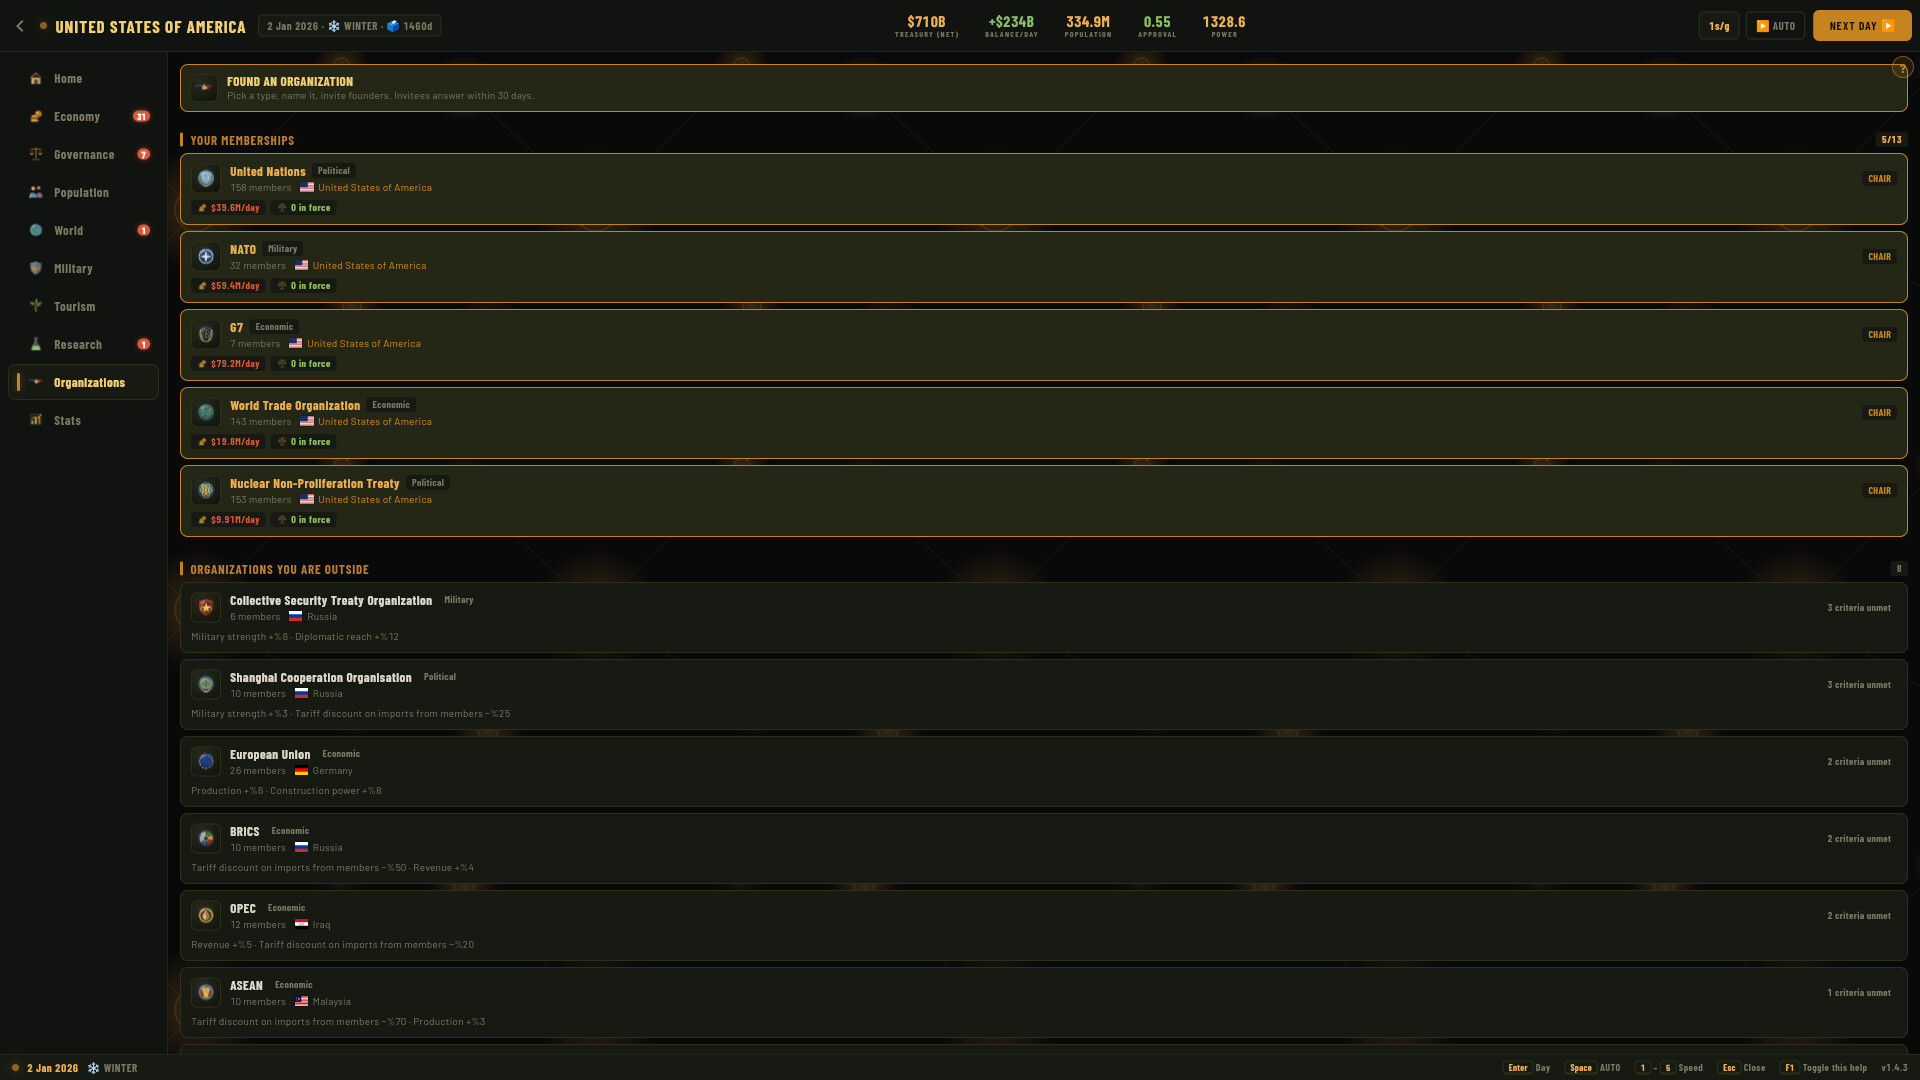Screen dimensions: 1920x1080
Task: Click the $39.6M/day cost for United Nations
Action: point(229,208)
